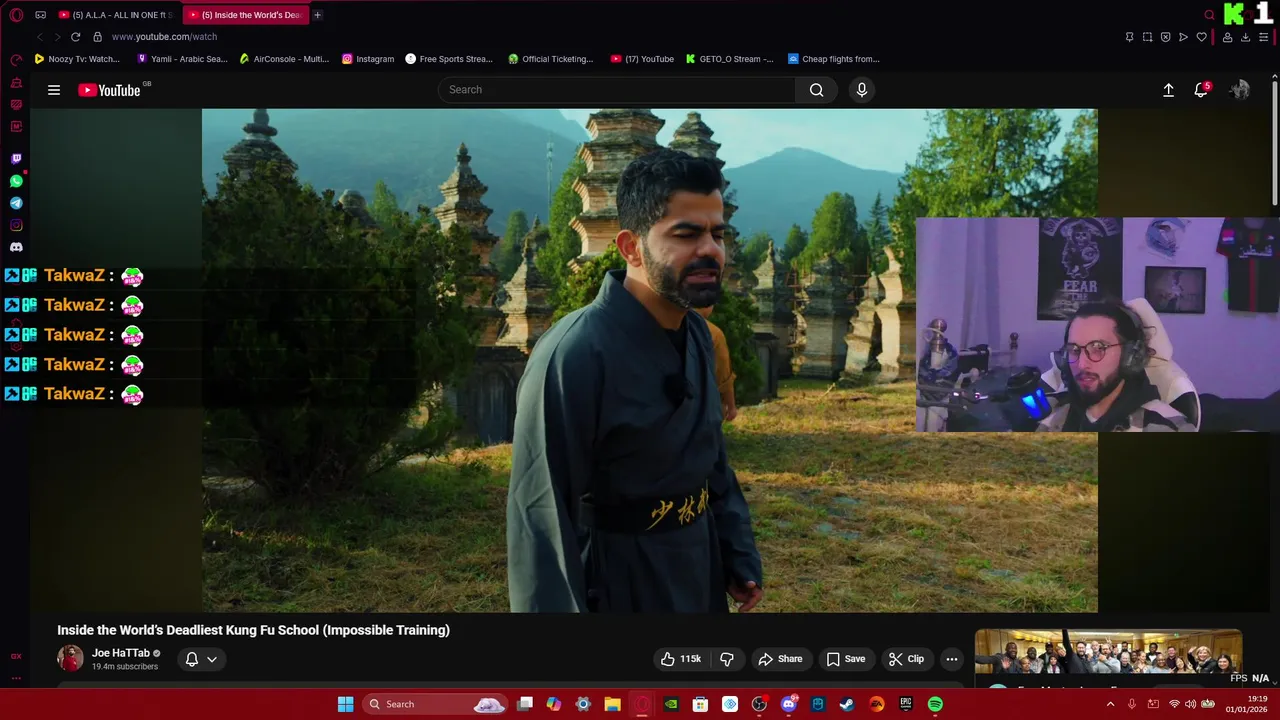Screen dimensions: 1280x720
Task: Open File Explorer from the taskbar
Action: coord(612,704)
